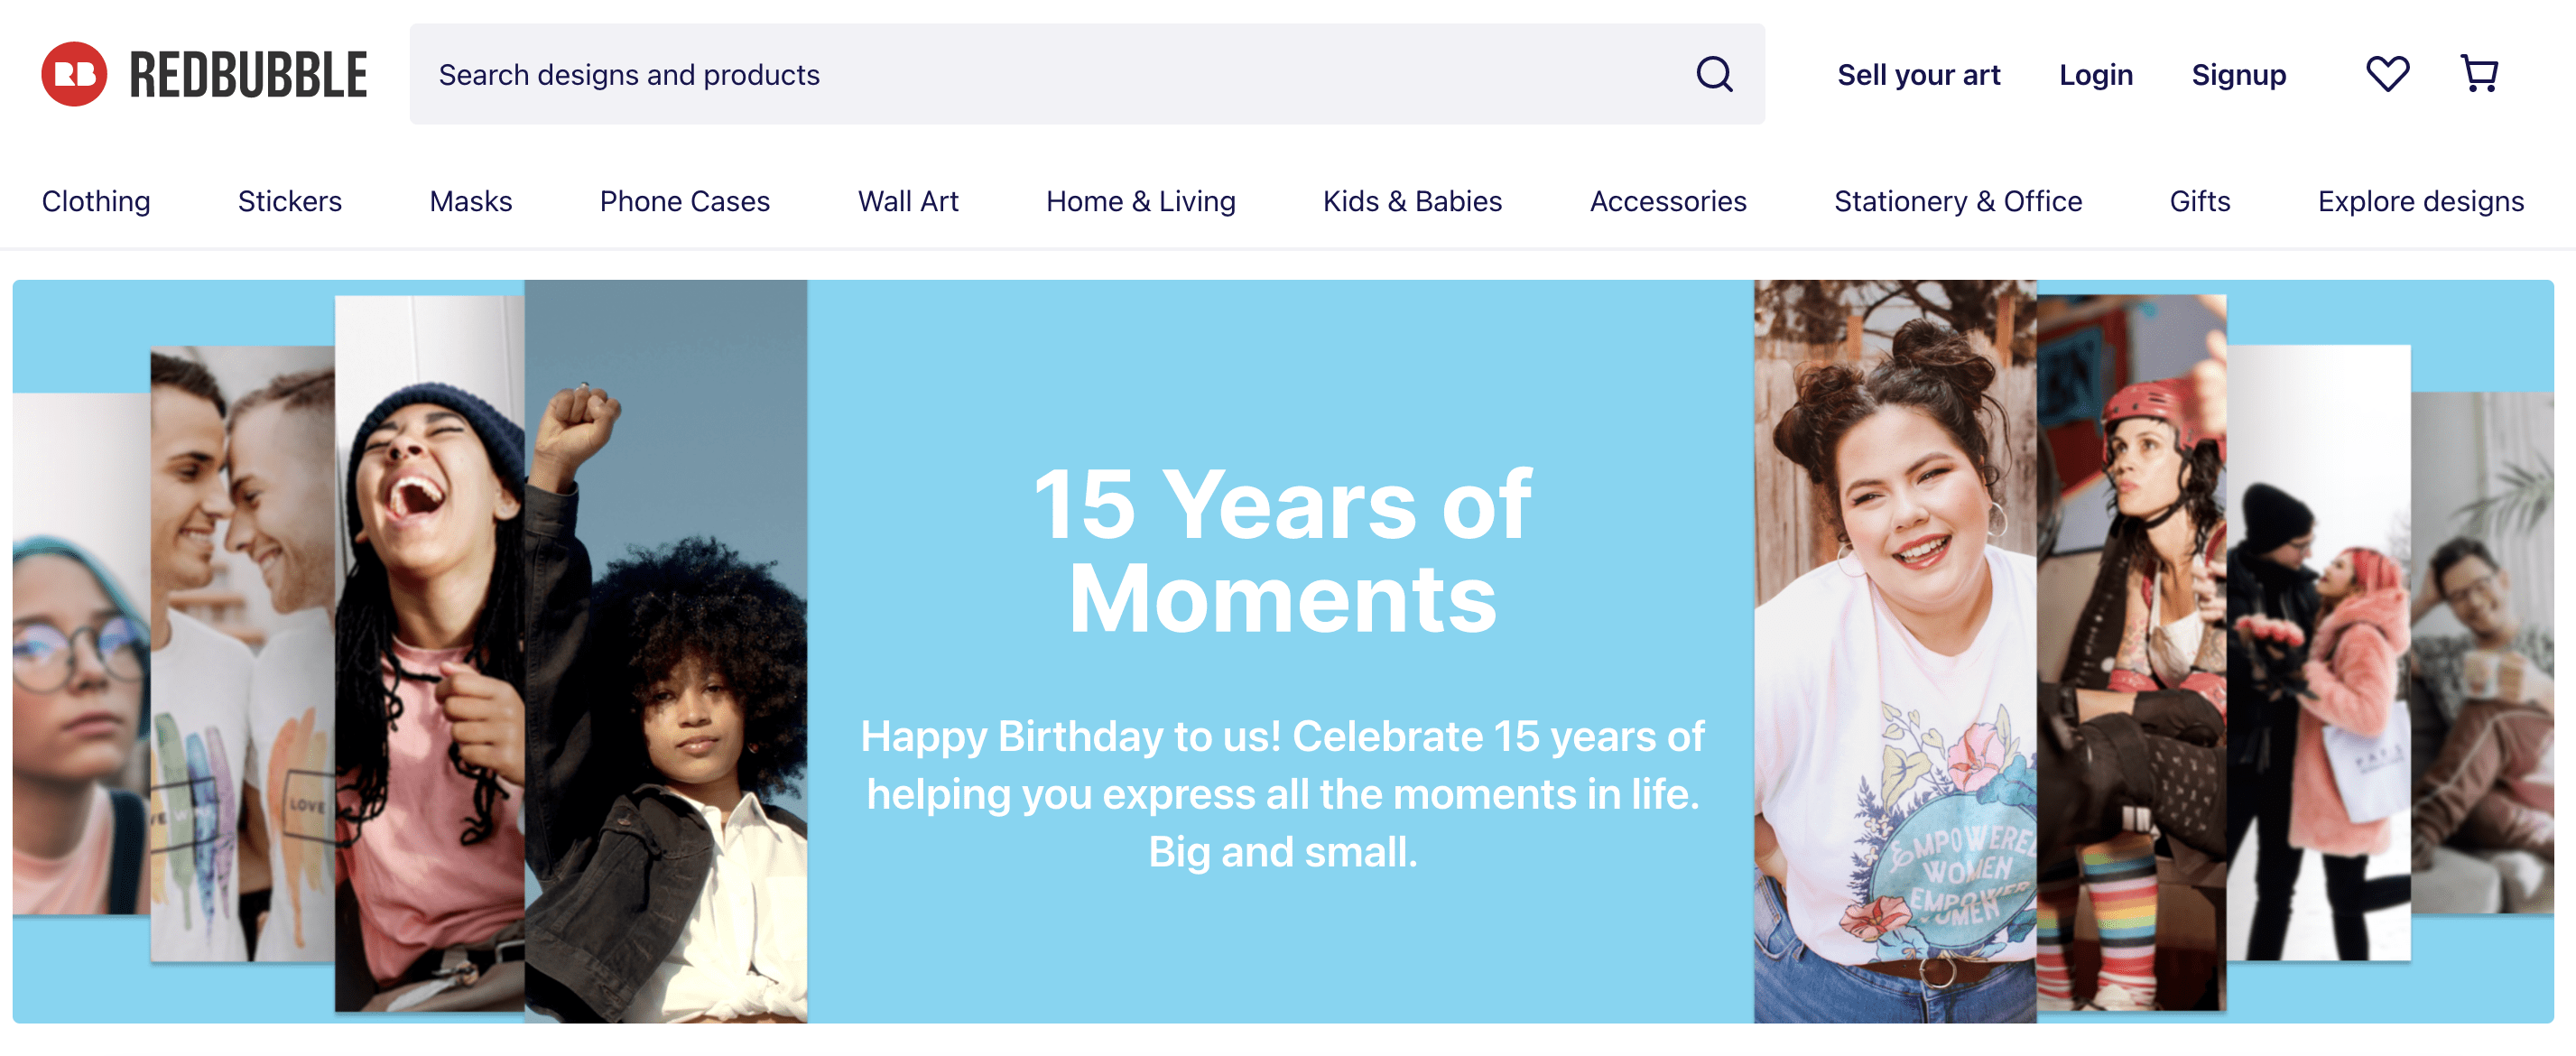Screen dimensions: 2576x1056
Task: Open the Stationery & Office menu
Action: pos(1957,201)
